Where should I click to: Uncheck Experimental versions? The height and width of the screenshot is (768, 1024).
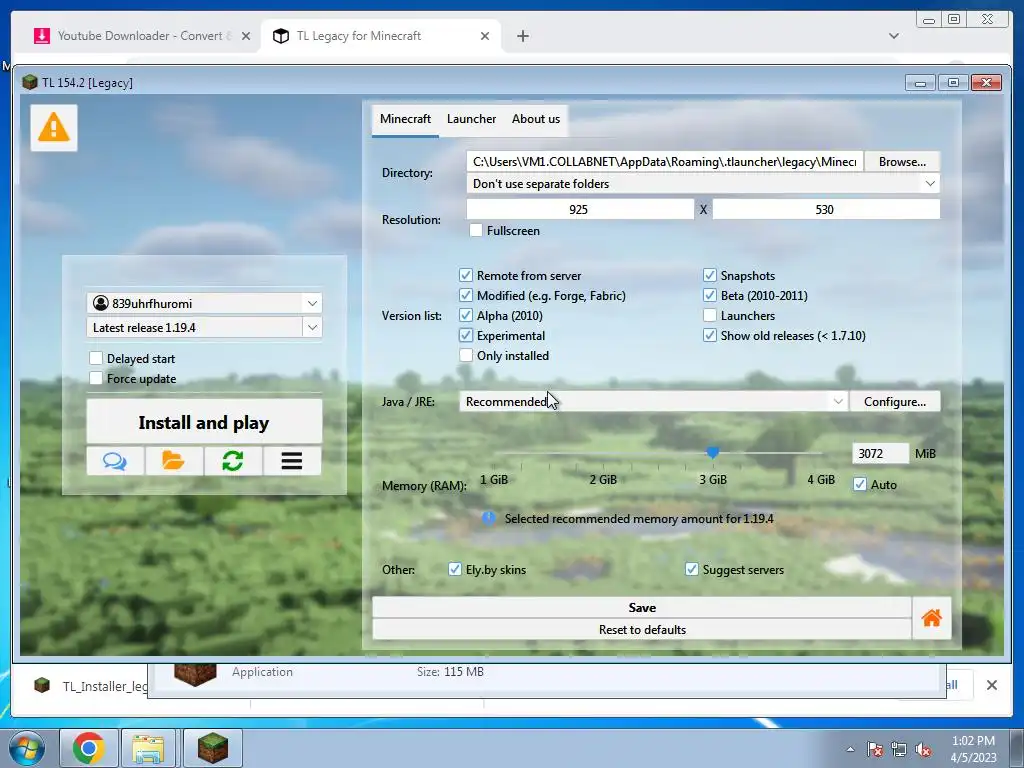click(466, 336)
